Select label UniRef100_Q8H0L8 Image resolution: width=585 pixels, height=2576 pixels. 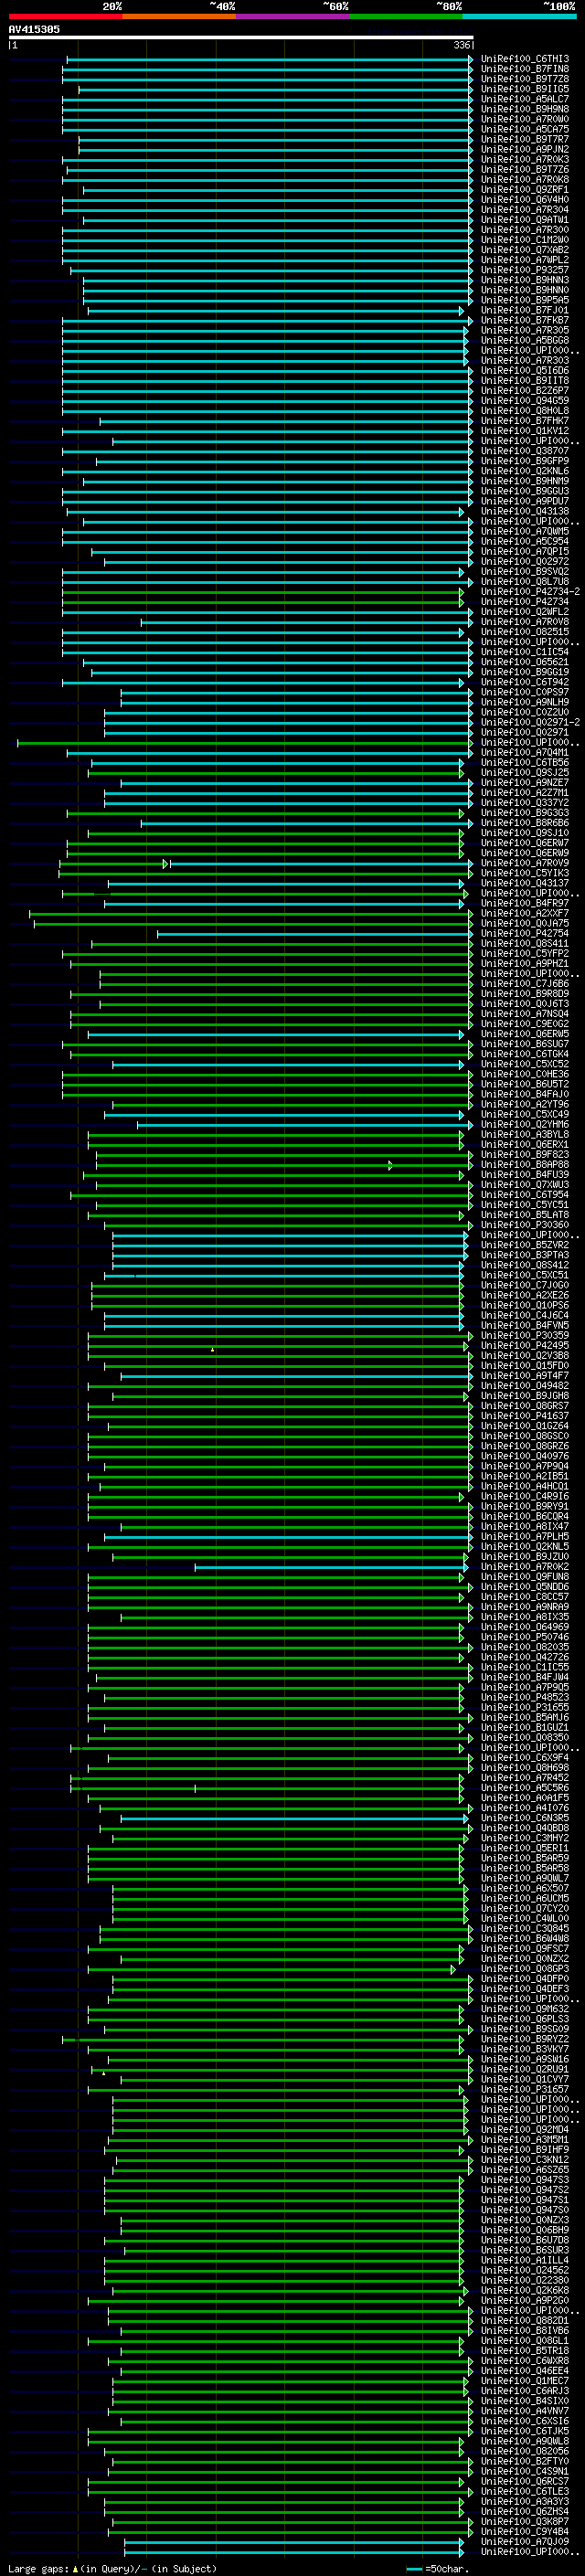pos(525,410)
